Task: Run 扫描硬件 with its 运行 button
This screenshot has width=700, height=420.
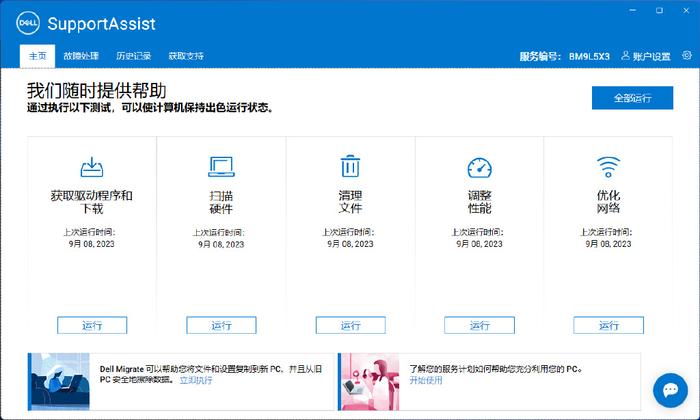Action: point(221,325)
